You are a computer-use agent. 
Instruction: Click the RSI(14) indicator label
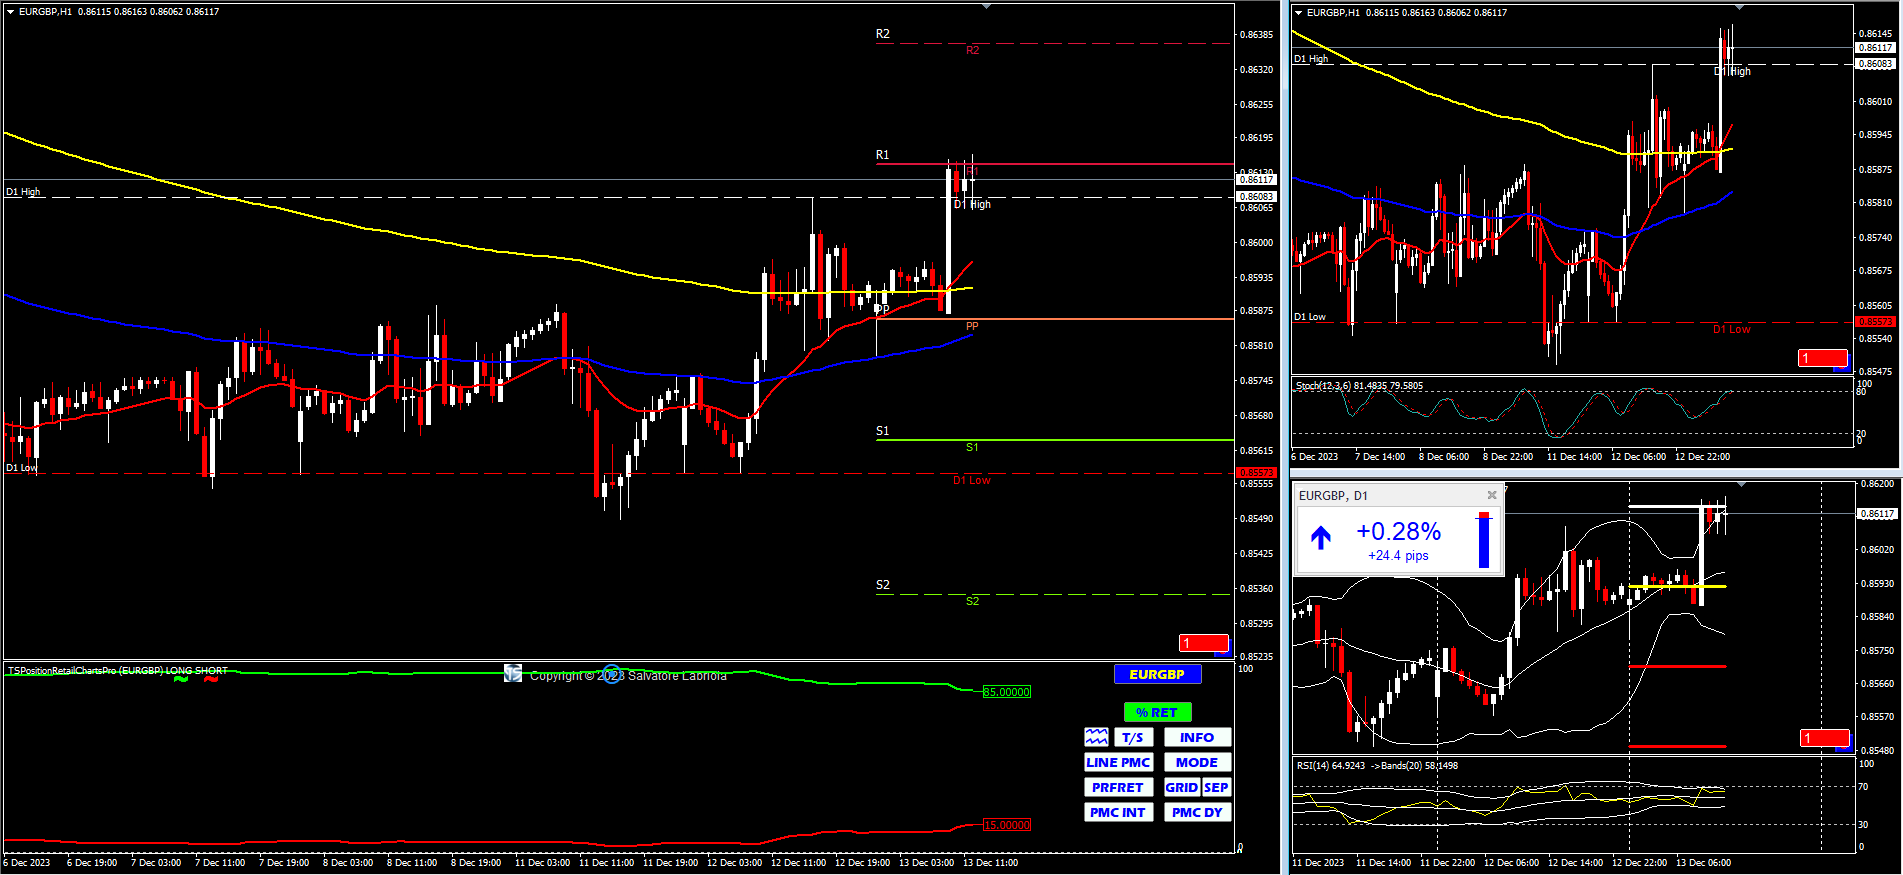pos(1377,765)
